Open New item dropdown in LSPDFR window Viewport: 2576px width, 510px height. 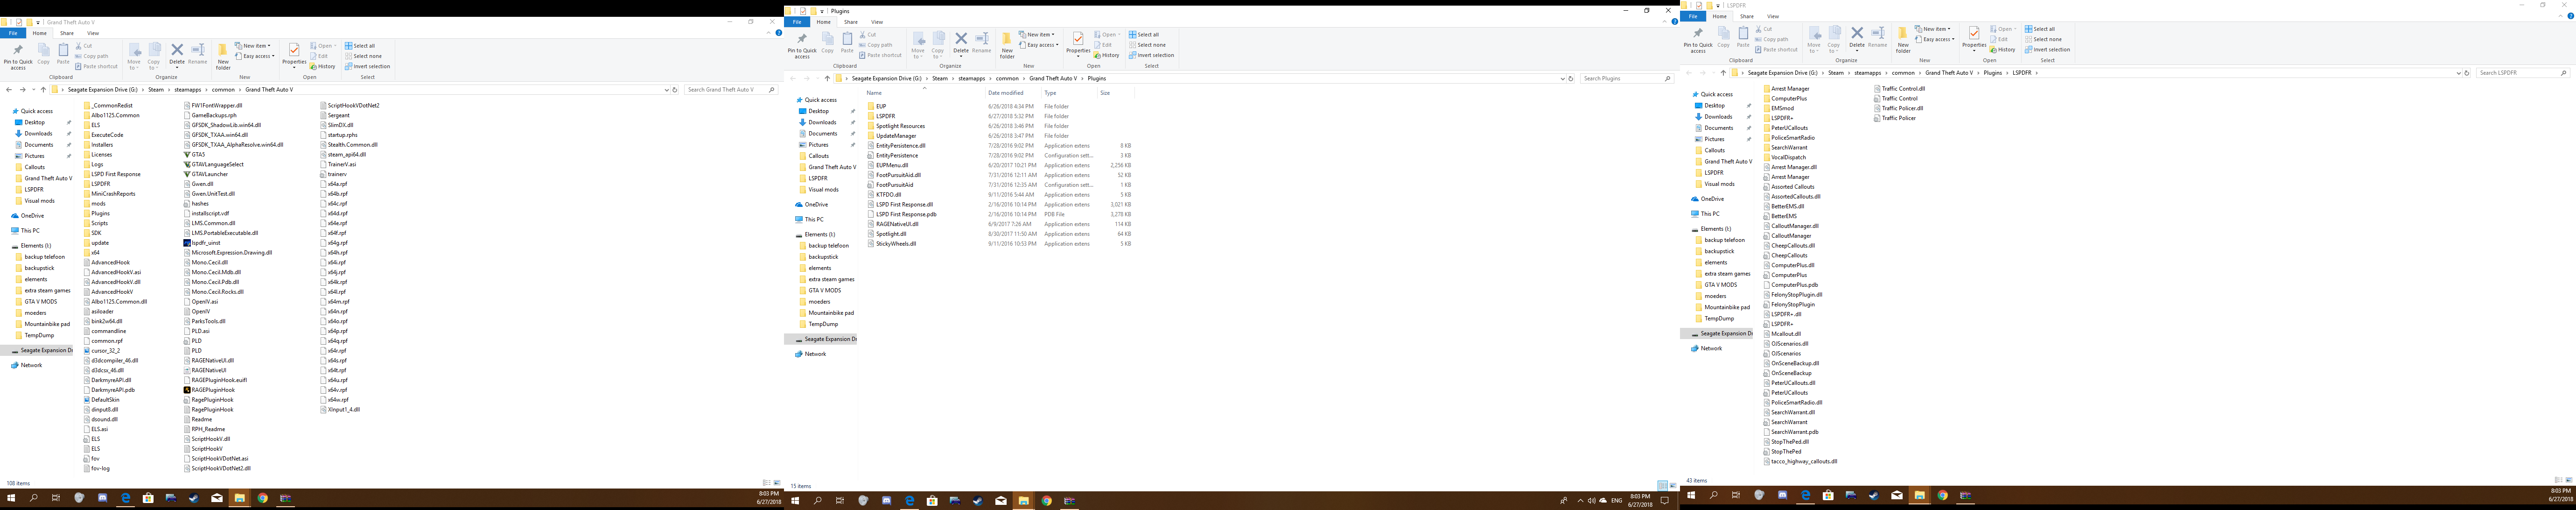click(x=1934, y=29)
